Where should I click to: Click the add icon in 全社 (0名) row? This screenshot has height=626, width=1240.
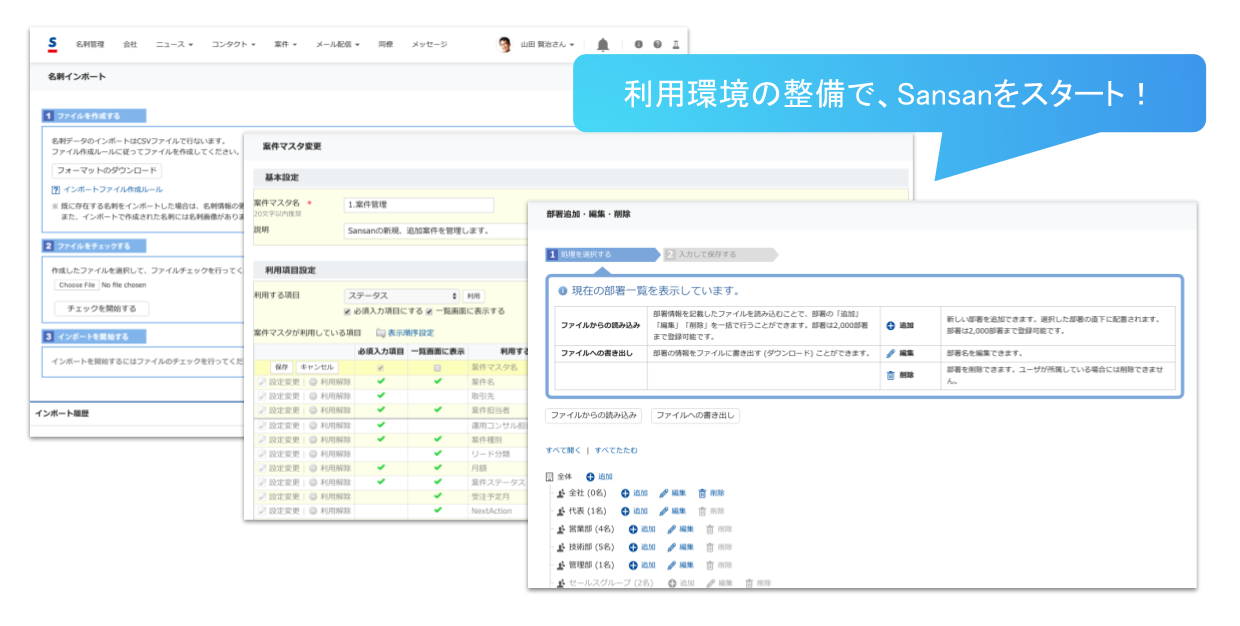click(x=625, y=493)
